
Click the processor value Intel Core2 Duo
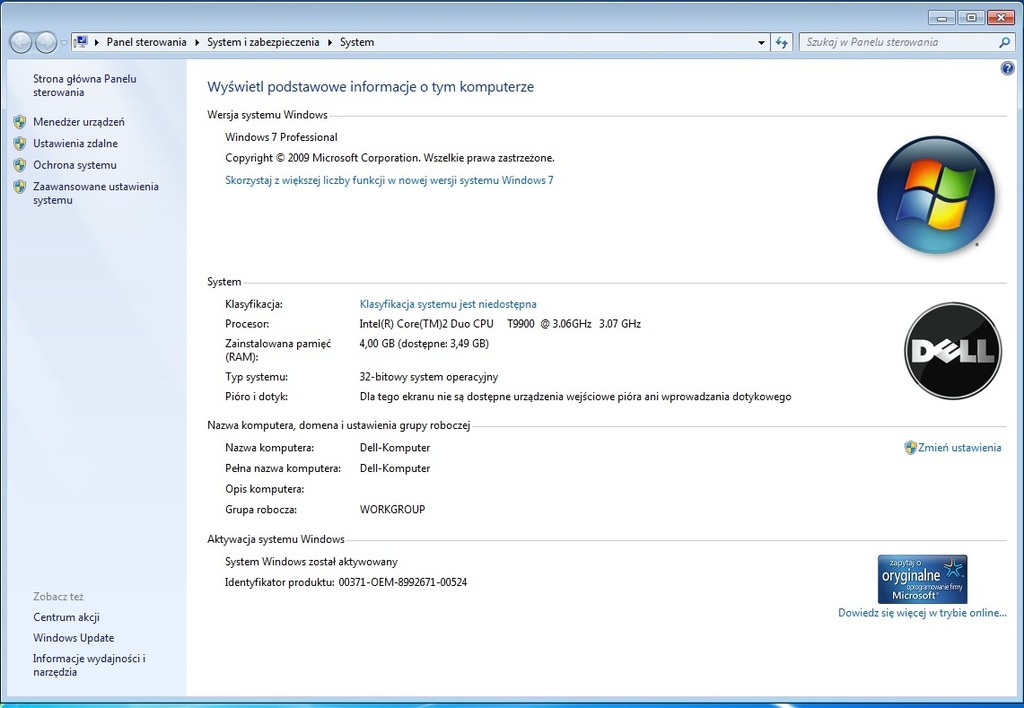[500, 324]
